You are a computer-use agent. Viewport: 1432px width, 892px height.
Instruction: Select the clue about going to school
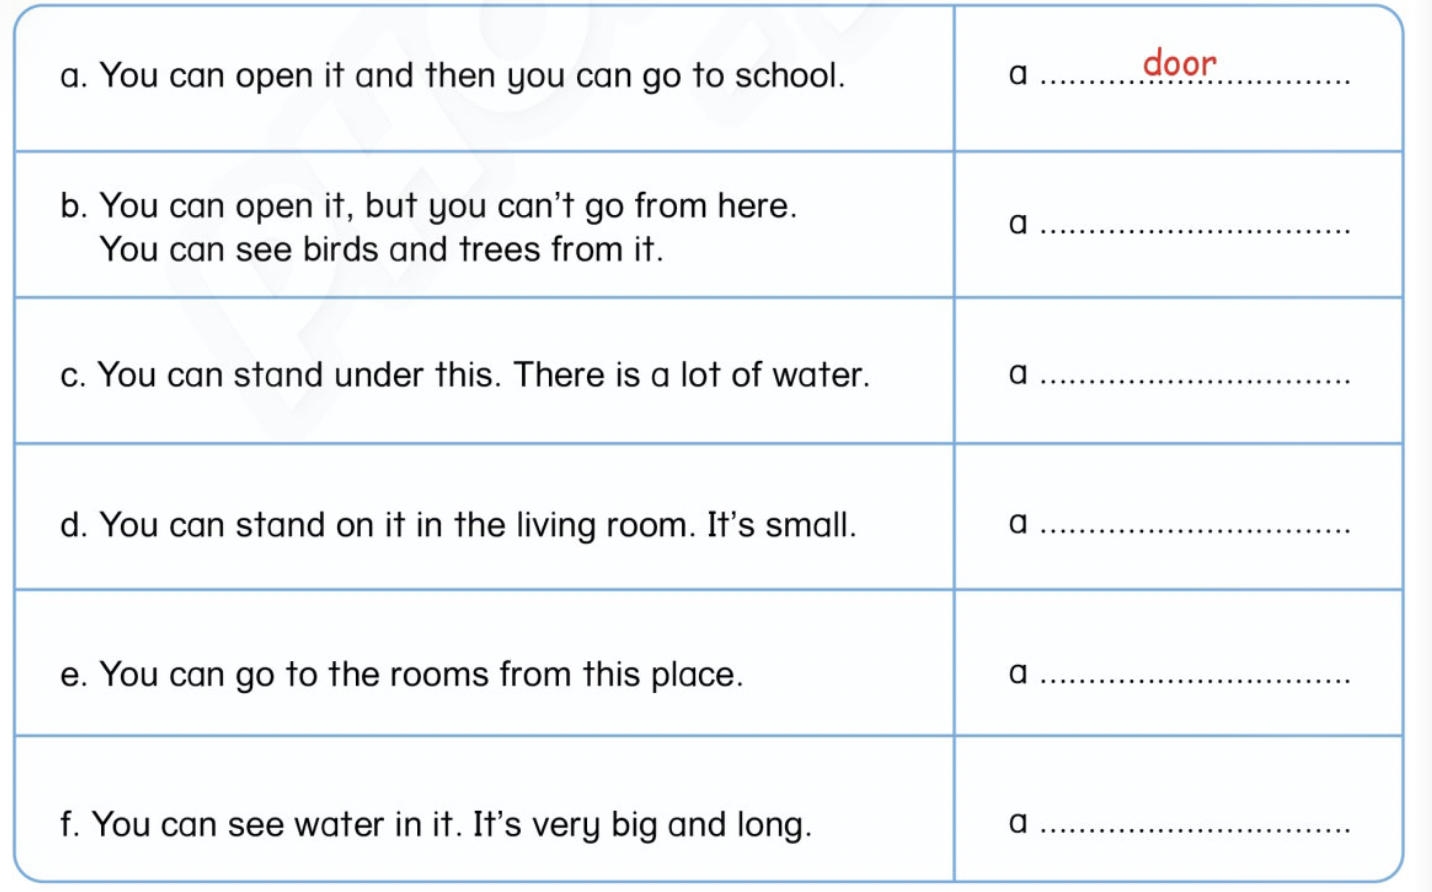click(x=452, y=76)
